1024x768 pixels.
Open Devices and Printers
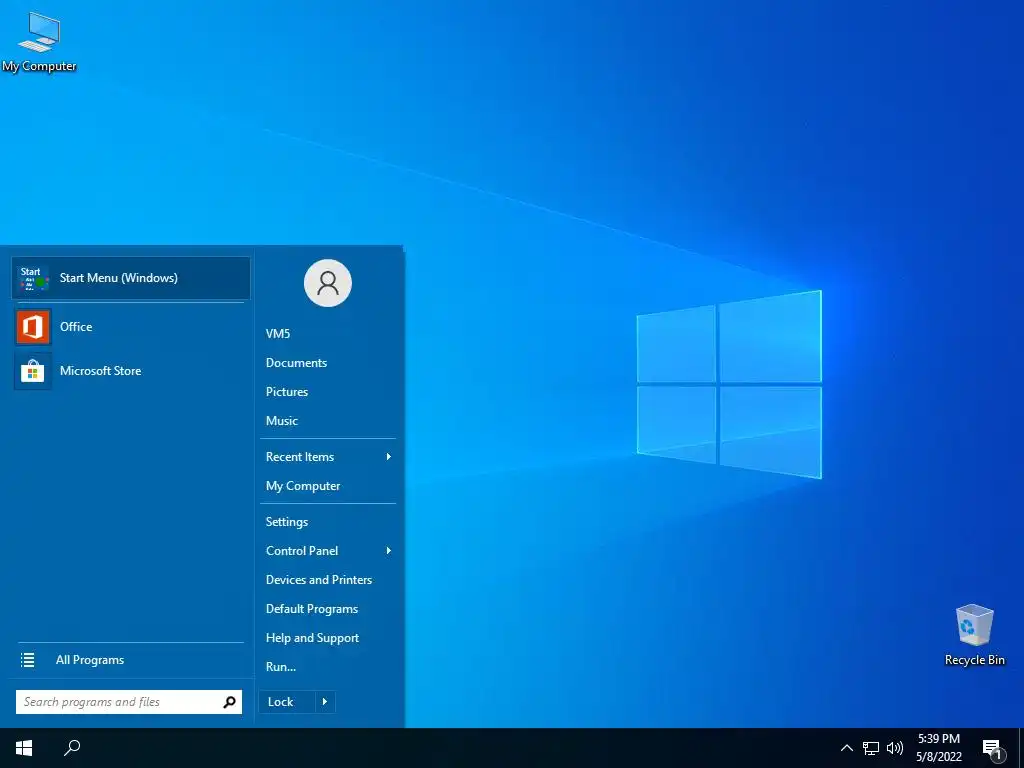319,580
